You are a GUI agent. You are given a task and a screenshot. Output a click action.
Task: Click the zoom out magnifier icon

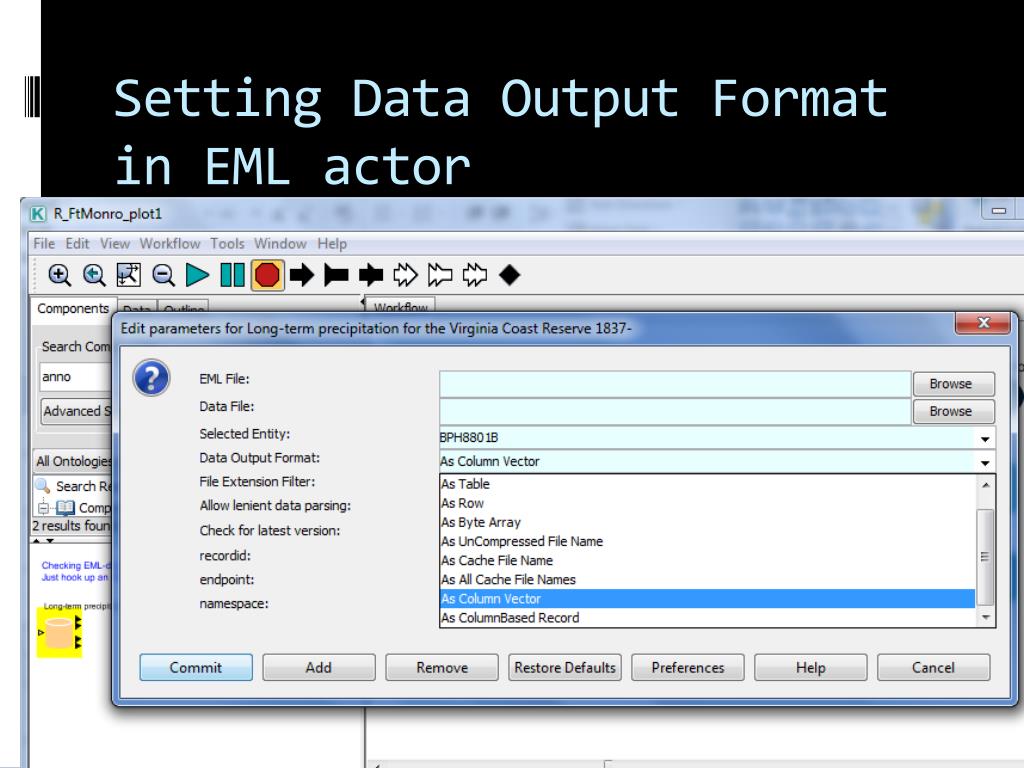point(163,275)
